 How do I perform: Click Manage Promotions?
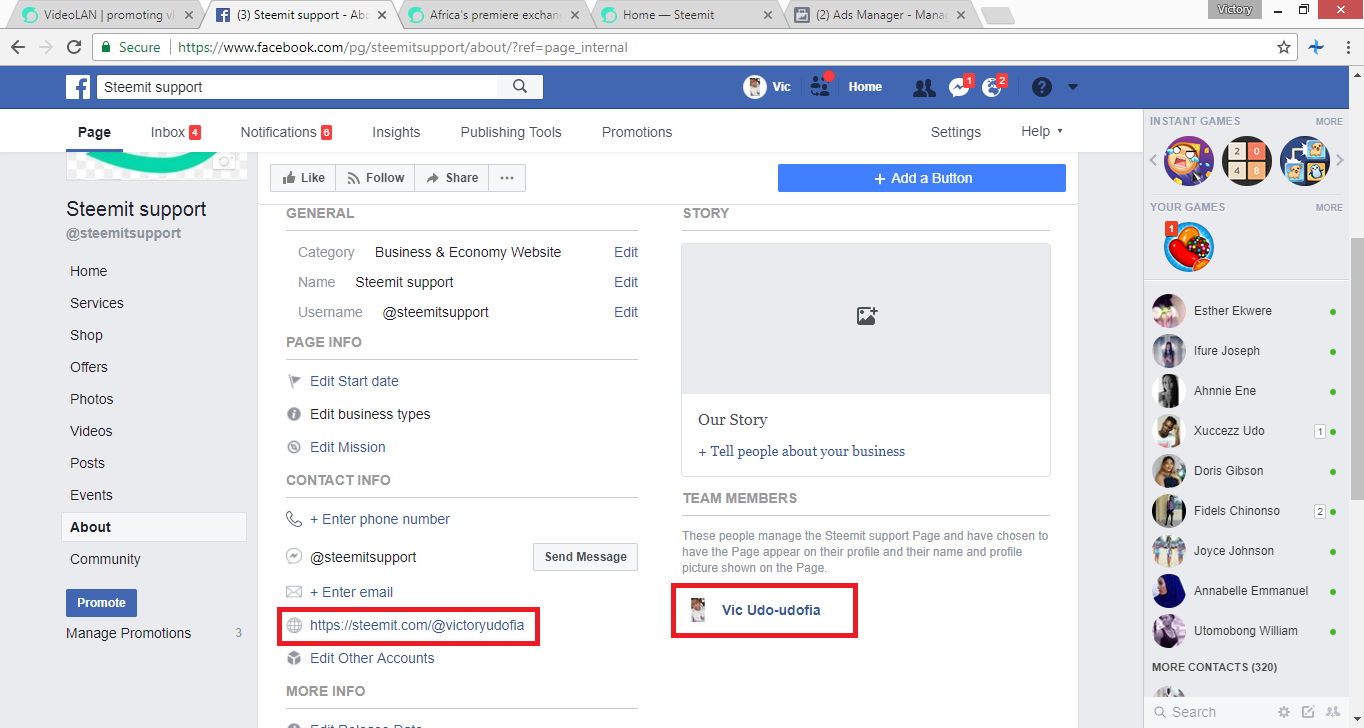click(128, 633)
